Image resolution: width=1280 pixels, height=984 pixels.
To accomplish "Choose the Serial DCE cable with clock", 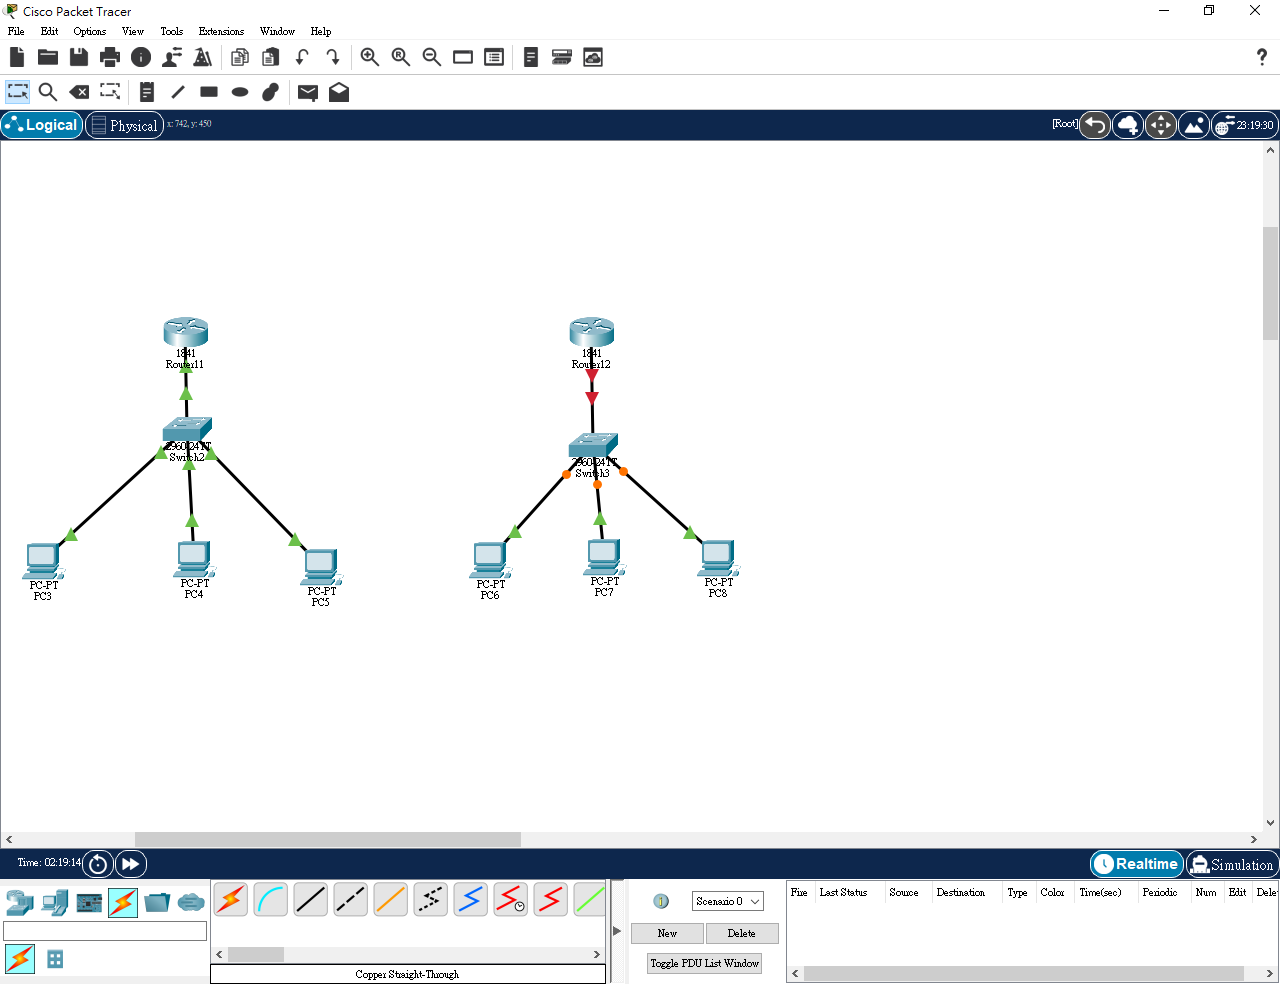I will (x=511, y=899).
